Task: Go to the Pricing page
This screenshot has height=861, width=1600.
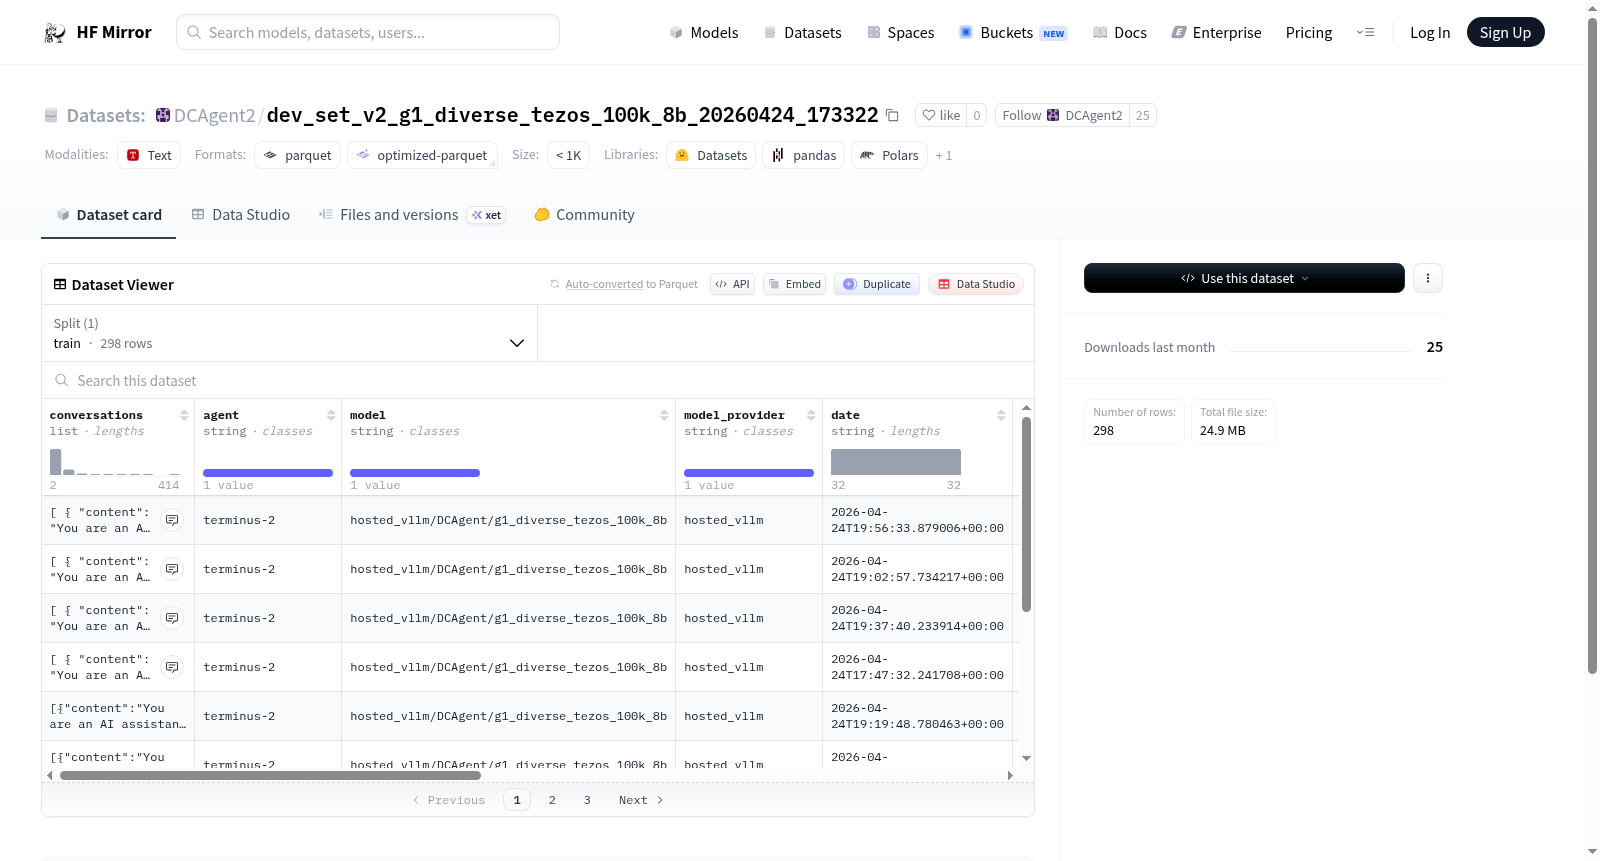Action: tap(1309, 32)
